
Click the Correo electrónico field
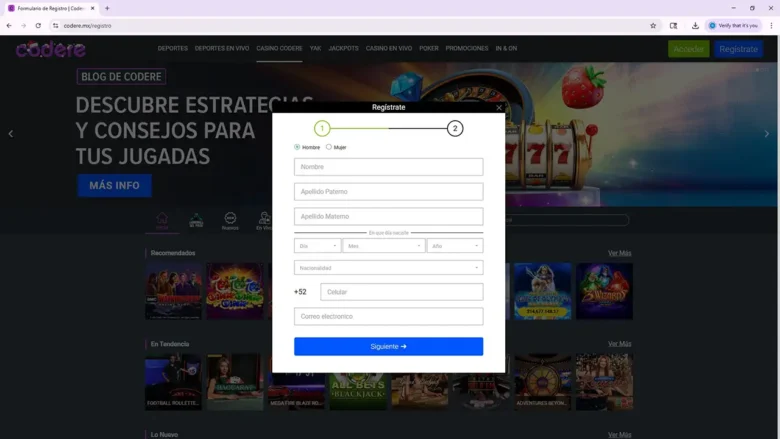pos(389,316)
